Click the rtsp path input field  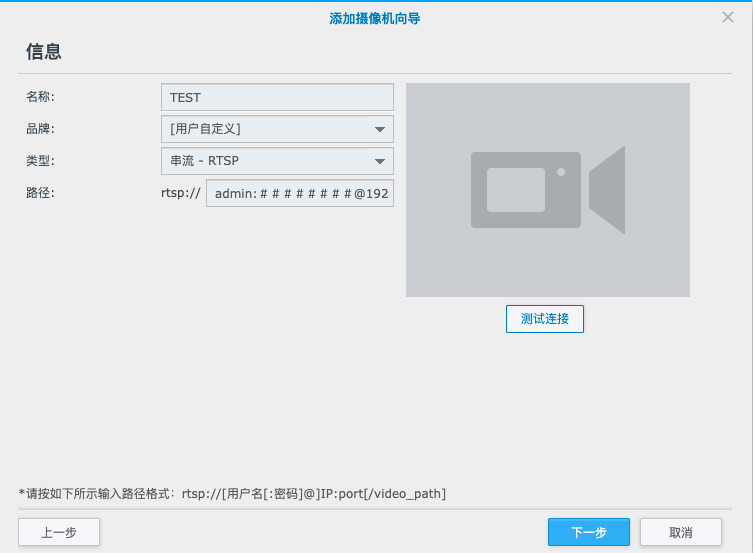(300, 193)
